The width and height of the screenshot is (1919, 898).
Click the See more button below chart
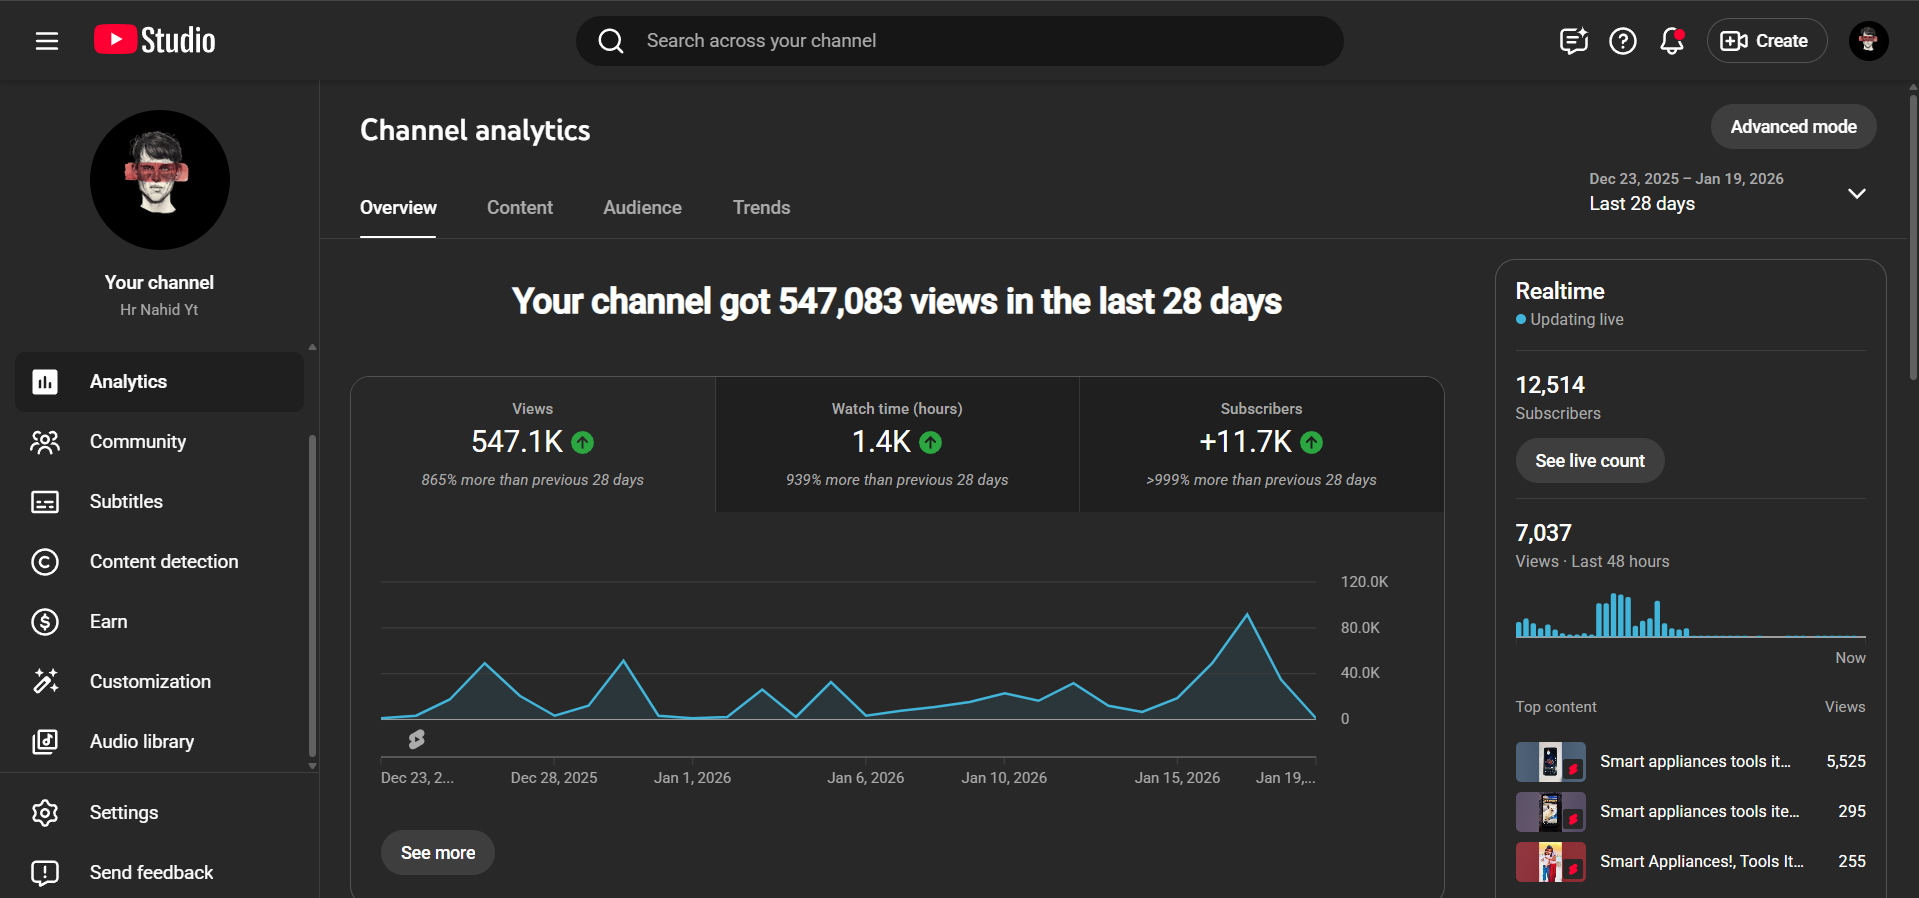click(438, 853)
